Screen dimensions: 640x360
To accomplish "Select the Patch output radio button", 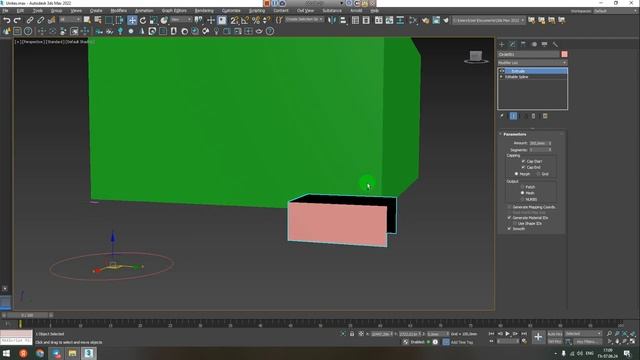I will 522,187.
